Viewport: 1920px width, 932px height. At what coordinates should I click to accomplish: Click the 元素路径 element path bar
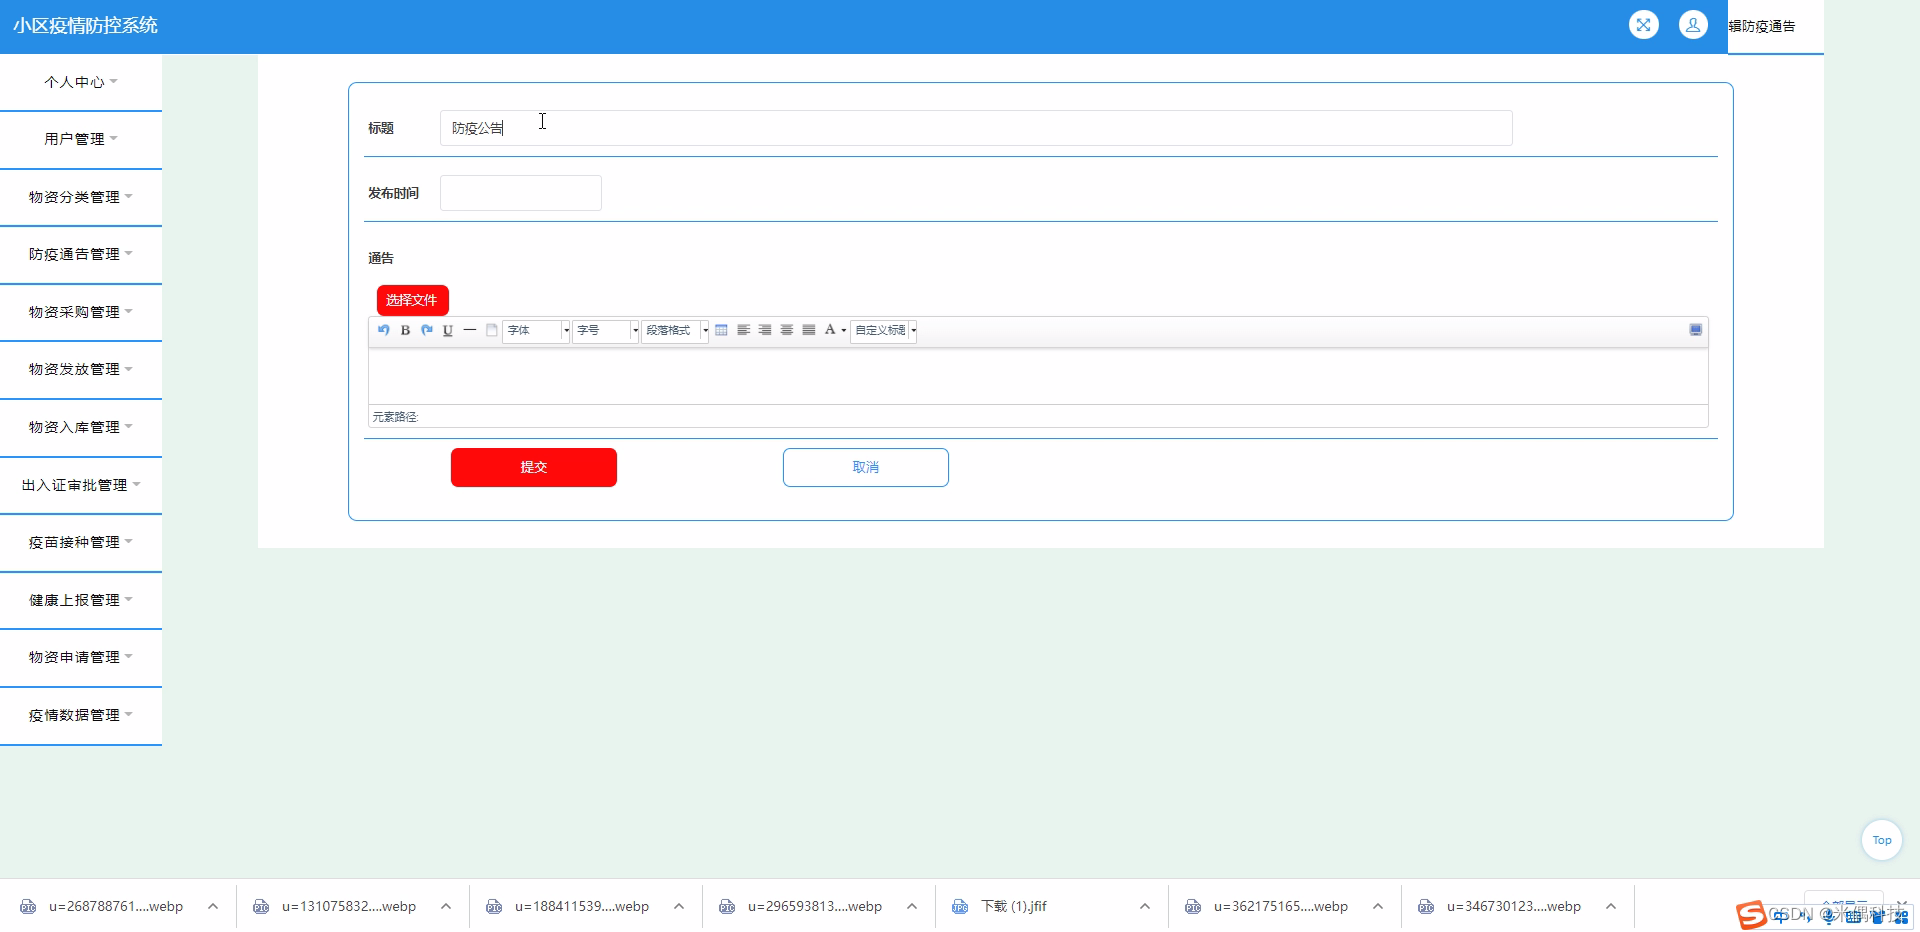(1038, 417)
